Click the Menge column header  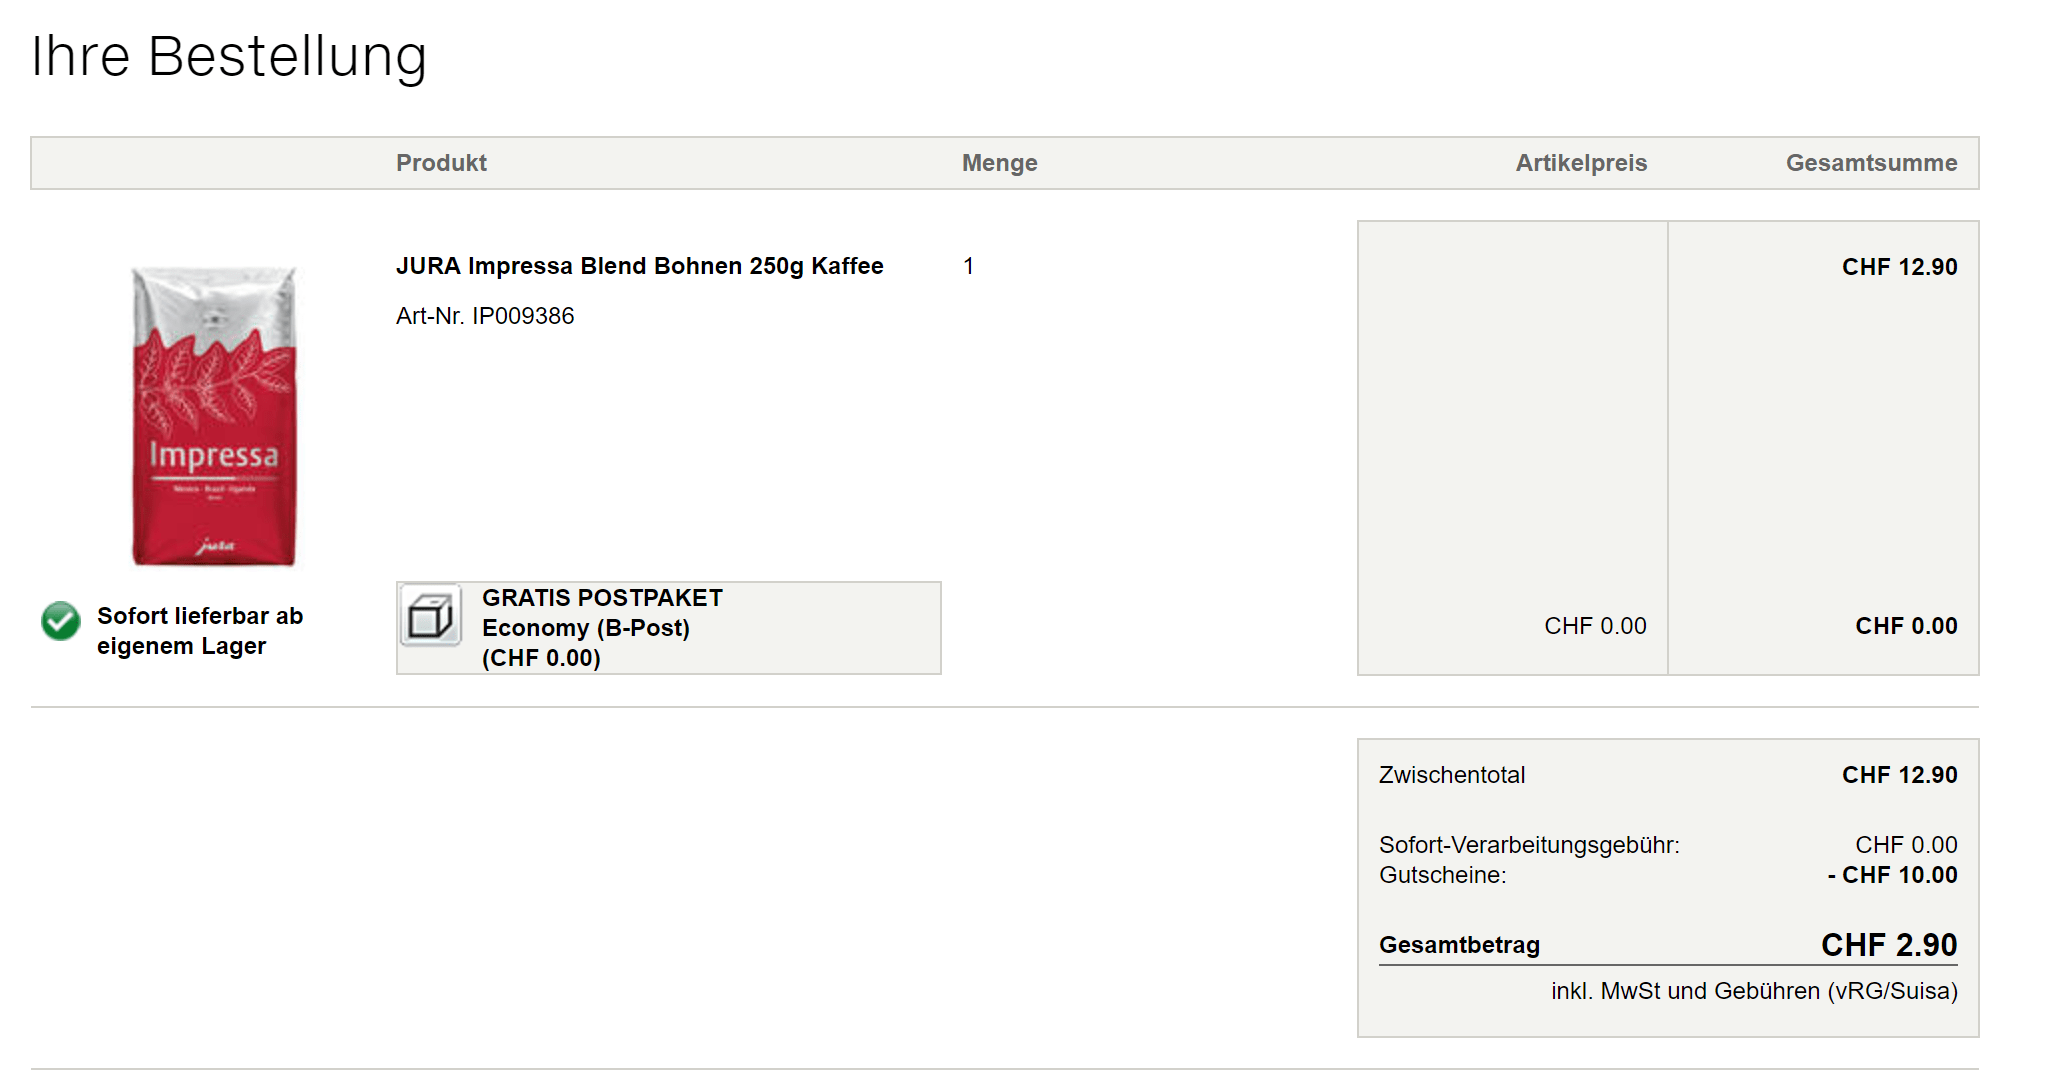pos(999,163)
